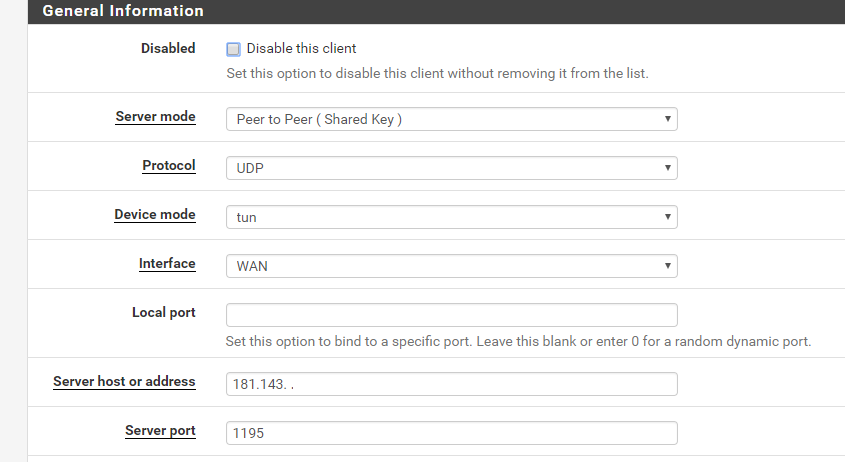
Task: Click the underlined Interface label
Action: 167,263
